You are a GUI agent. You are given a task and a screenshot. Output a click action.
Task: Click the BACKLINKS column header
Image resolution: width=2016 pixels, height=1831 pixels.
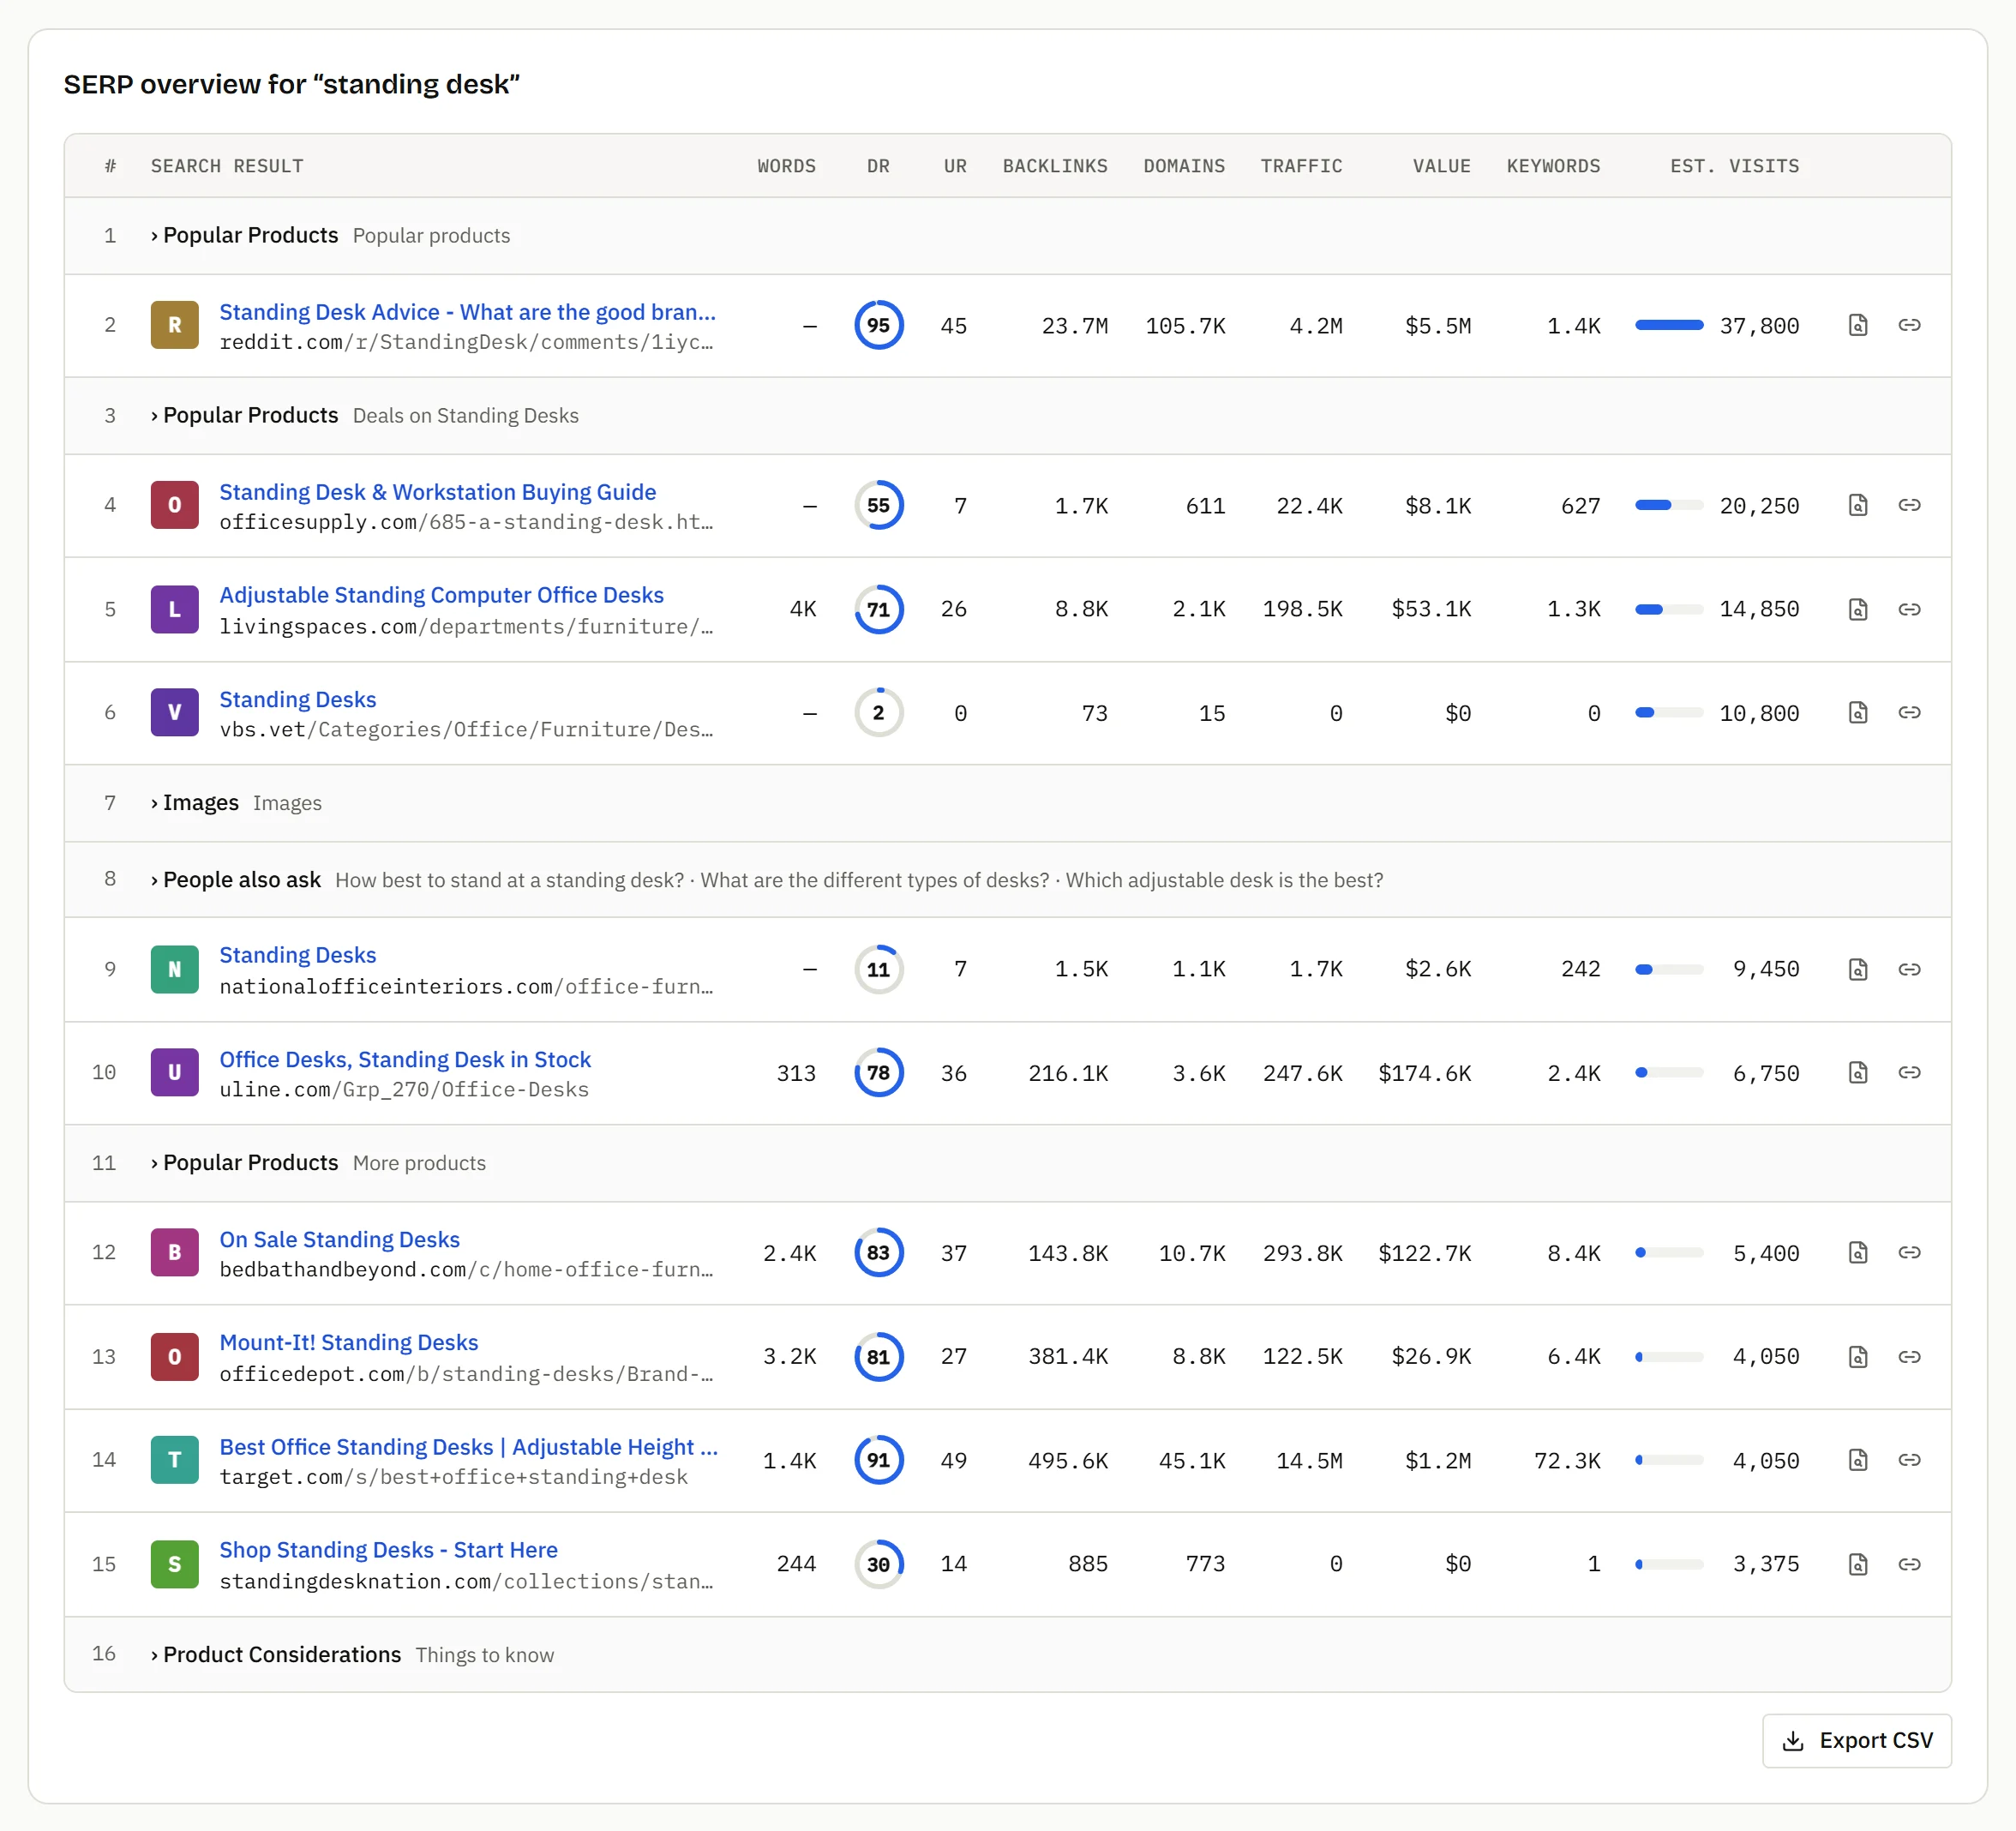[x=1055, y=166]
